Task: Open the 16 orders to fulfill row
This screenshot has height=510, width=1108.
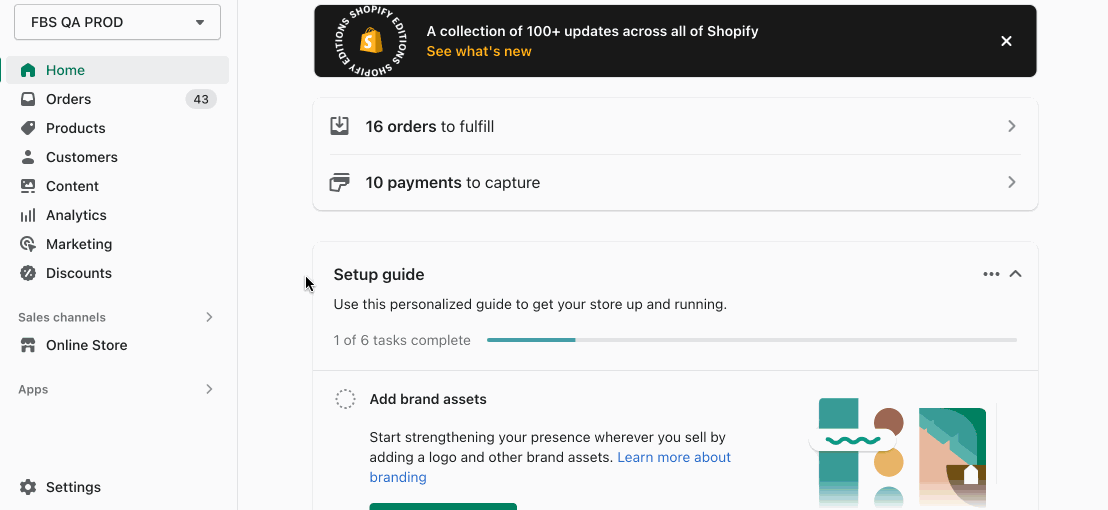Action: [x=676, y=126]
